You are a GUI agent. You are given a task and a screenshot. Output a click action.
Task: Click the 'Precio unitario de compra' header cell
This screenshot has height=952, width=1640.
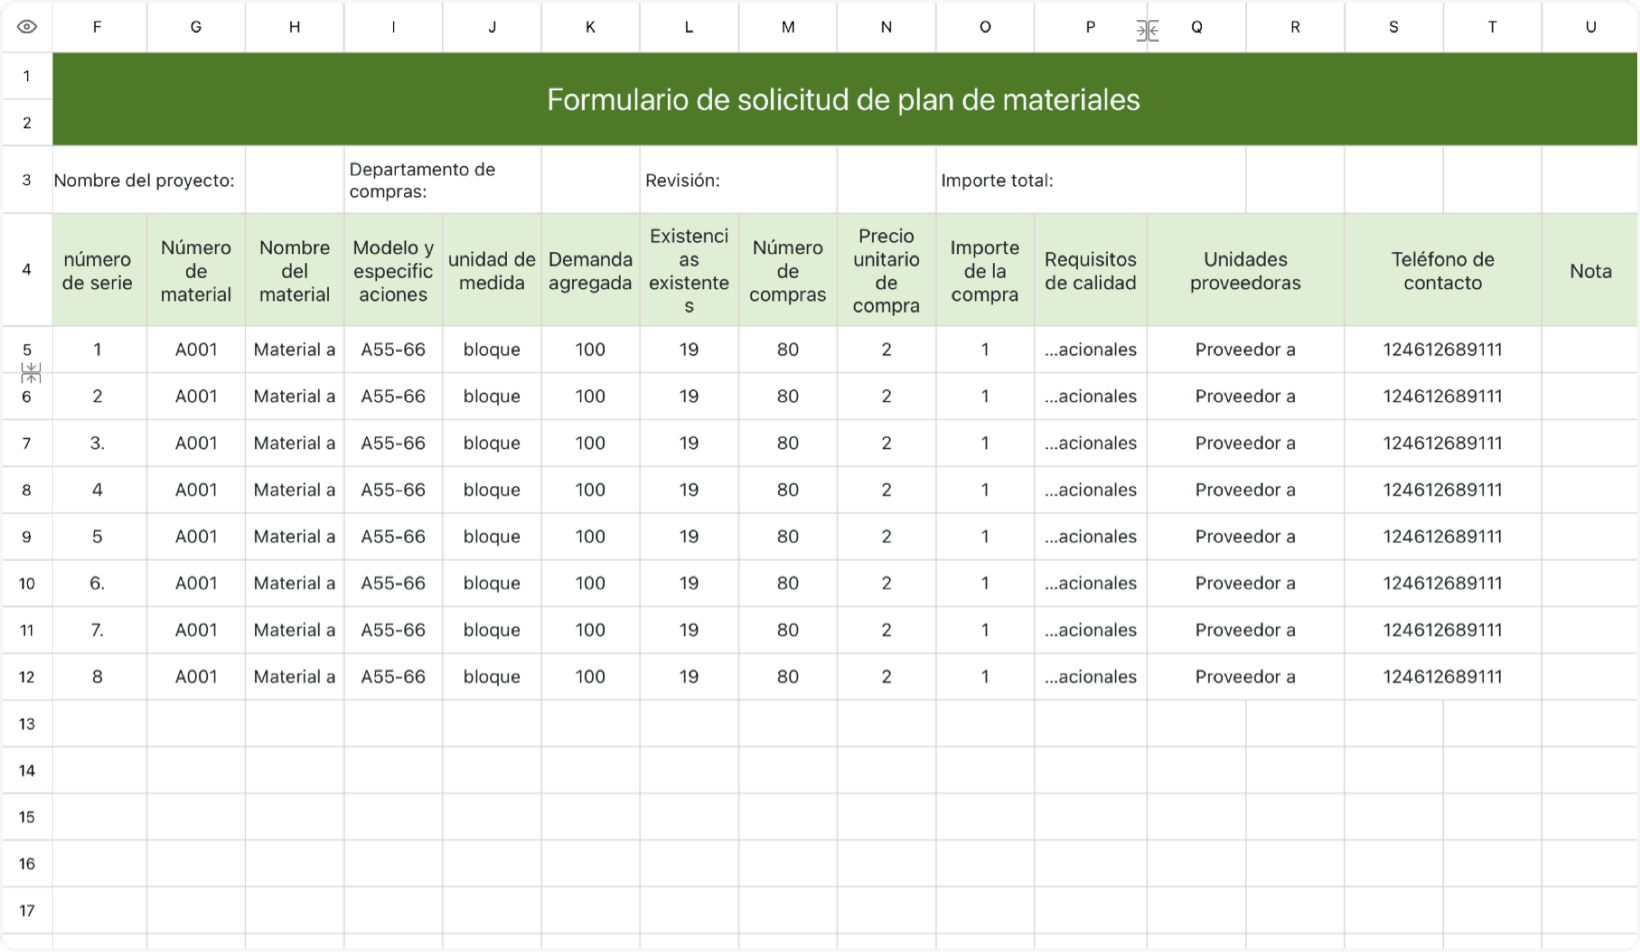886,270
